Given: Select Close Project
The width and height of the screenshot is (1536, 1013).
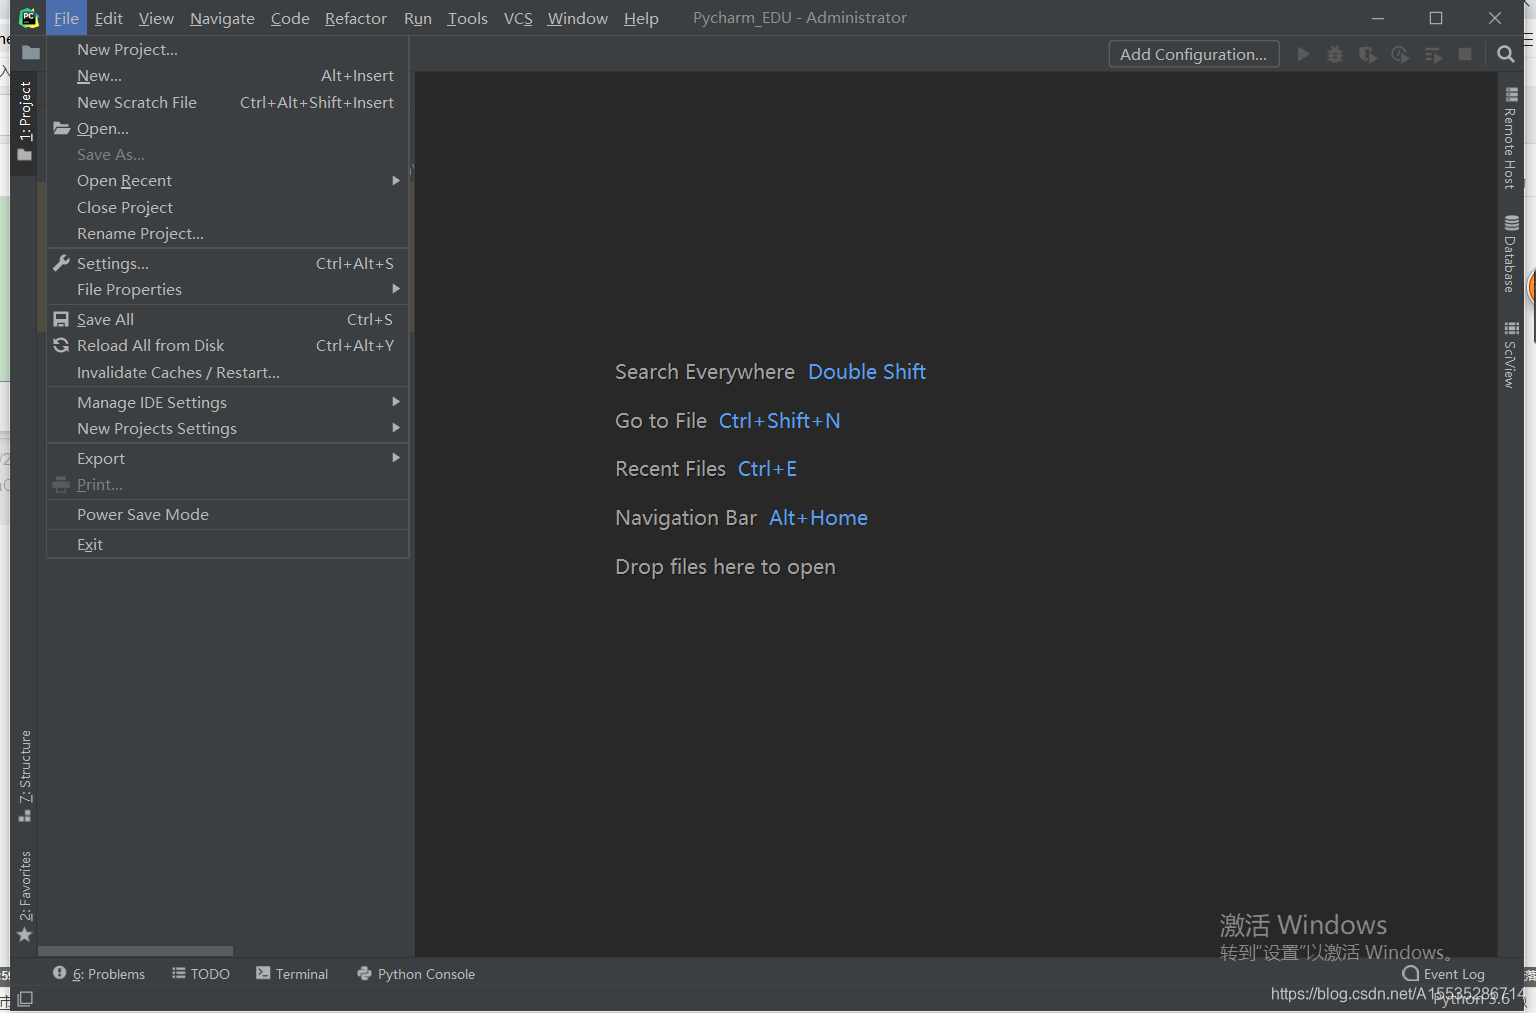Looking at the screenshot, I should [x=228, y=207].
